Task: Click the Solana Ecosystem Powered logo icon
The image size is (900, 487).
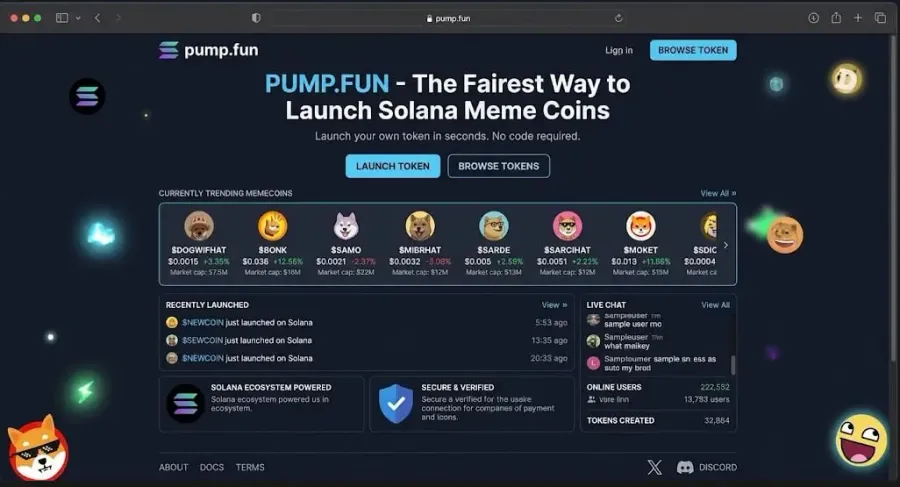Action: point(185,404)
